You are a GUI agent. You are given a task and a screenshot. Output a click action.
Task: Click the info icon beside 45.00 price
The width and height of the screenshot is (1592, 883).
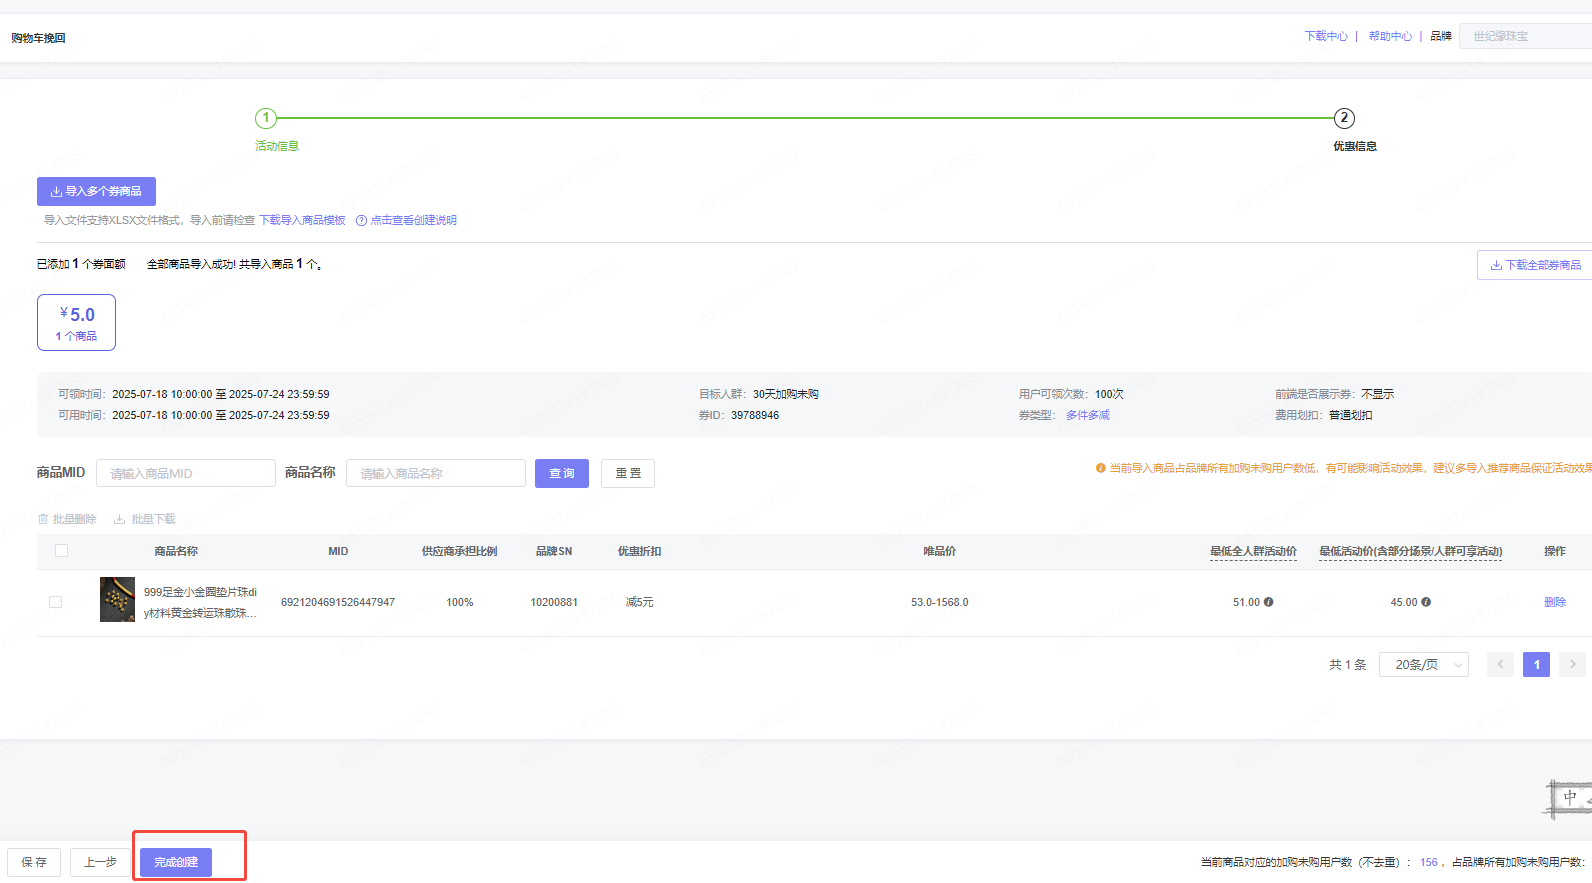coord(1426,602)
